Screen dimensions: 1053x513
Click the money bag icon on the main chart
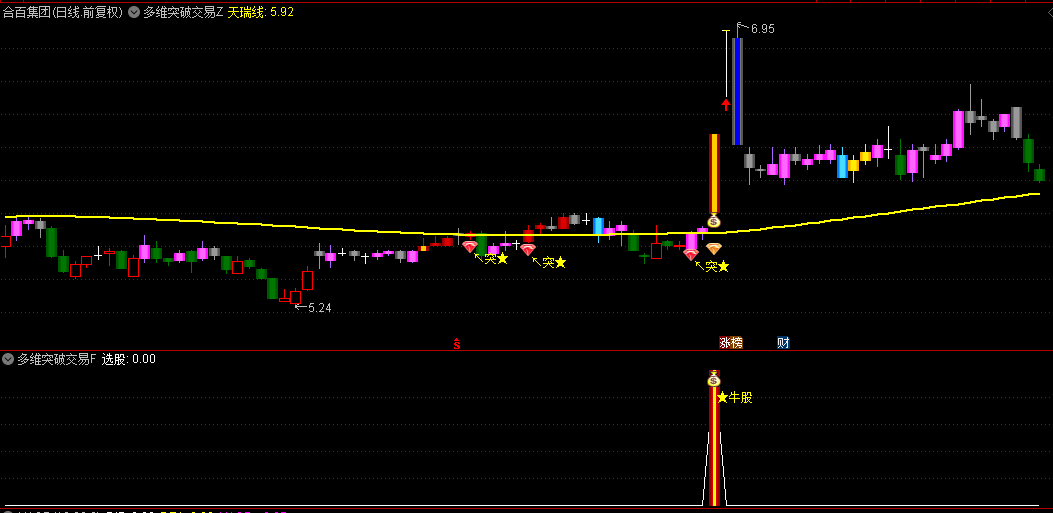pos(714,220)
